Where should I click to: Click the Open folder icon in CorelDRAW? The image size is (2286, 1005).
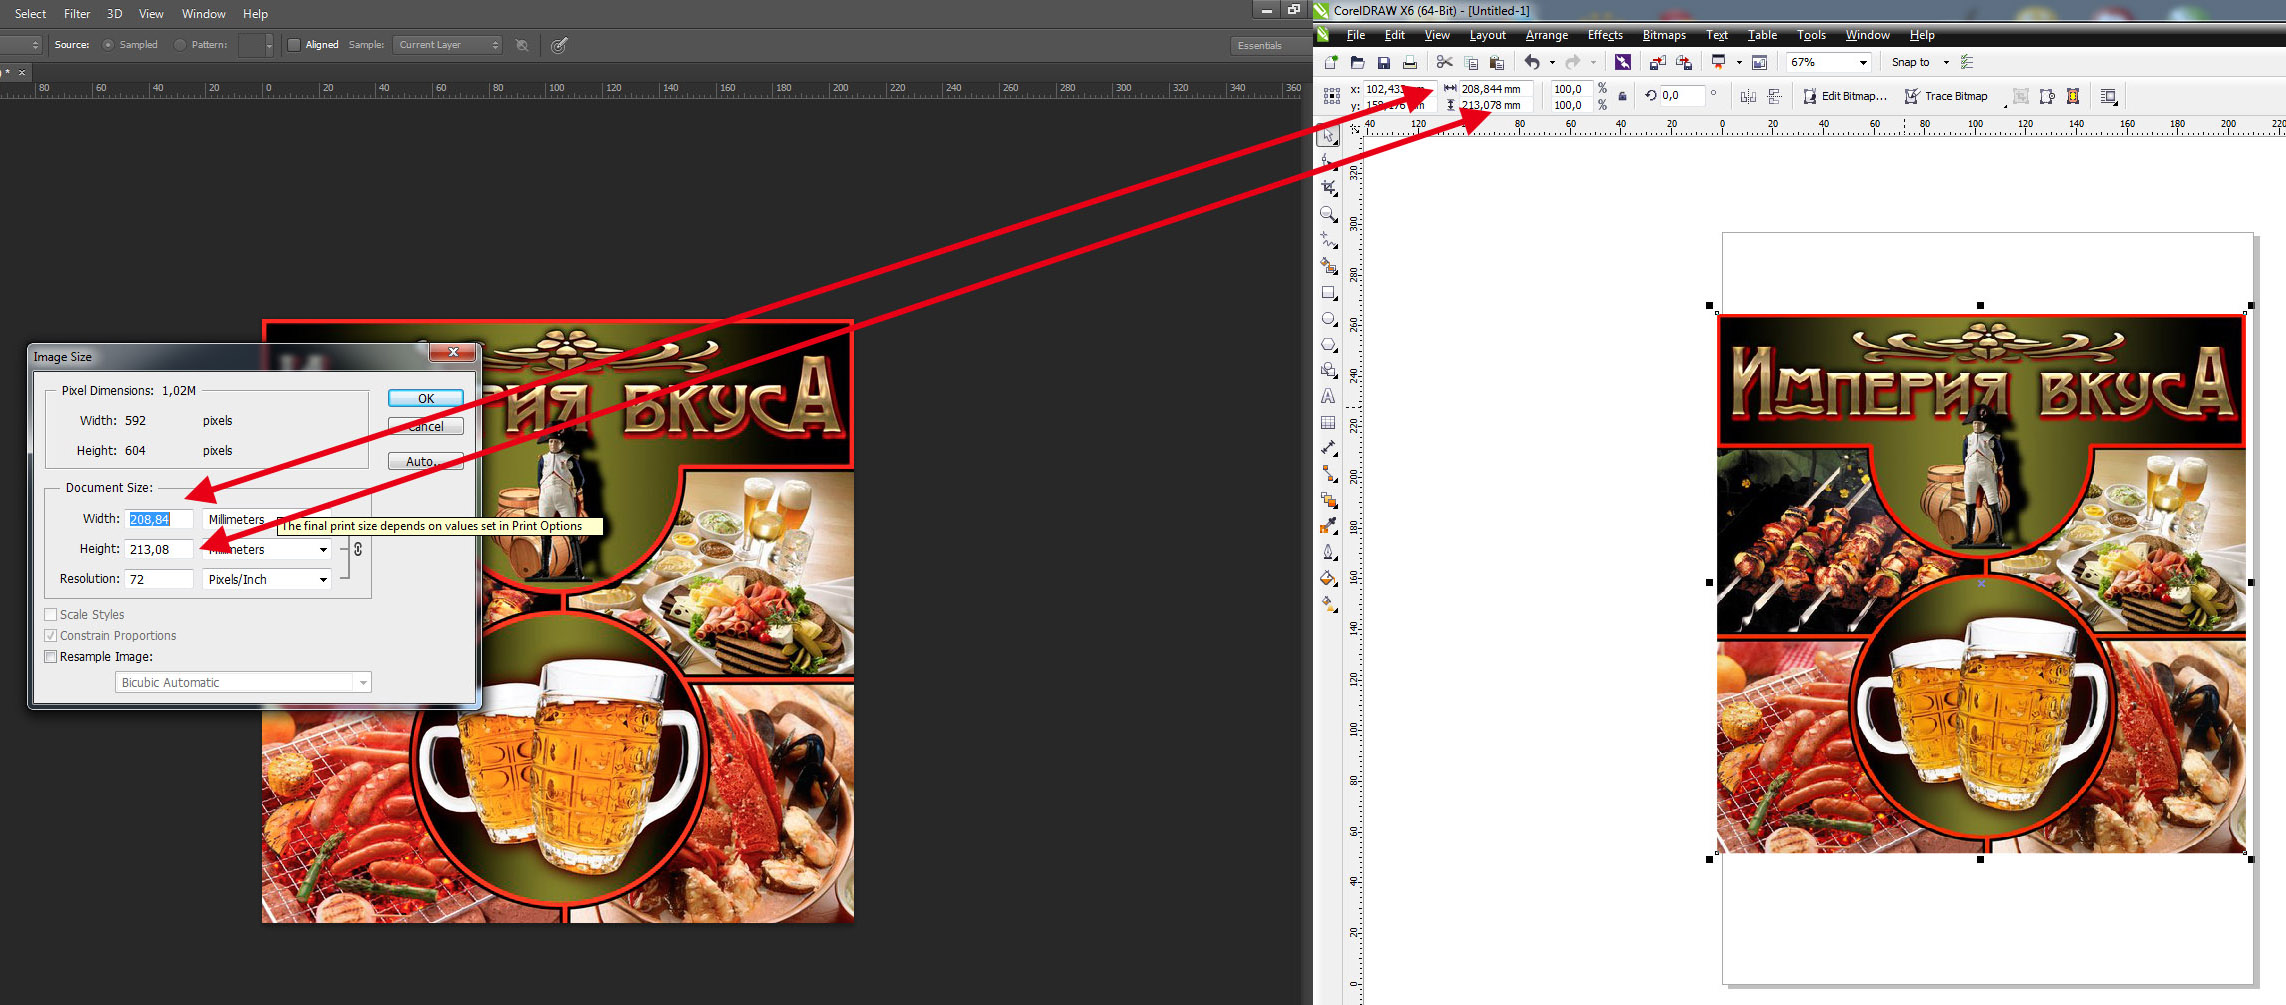[1357, 62]
